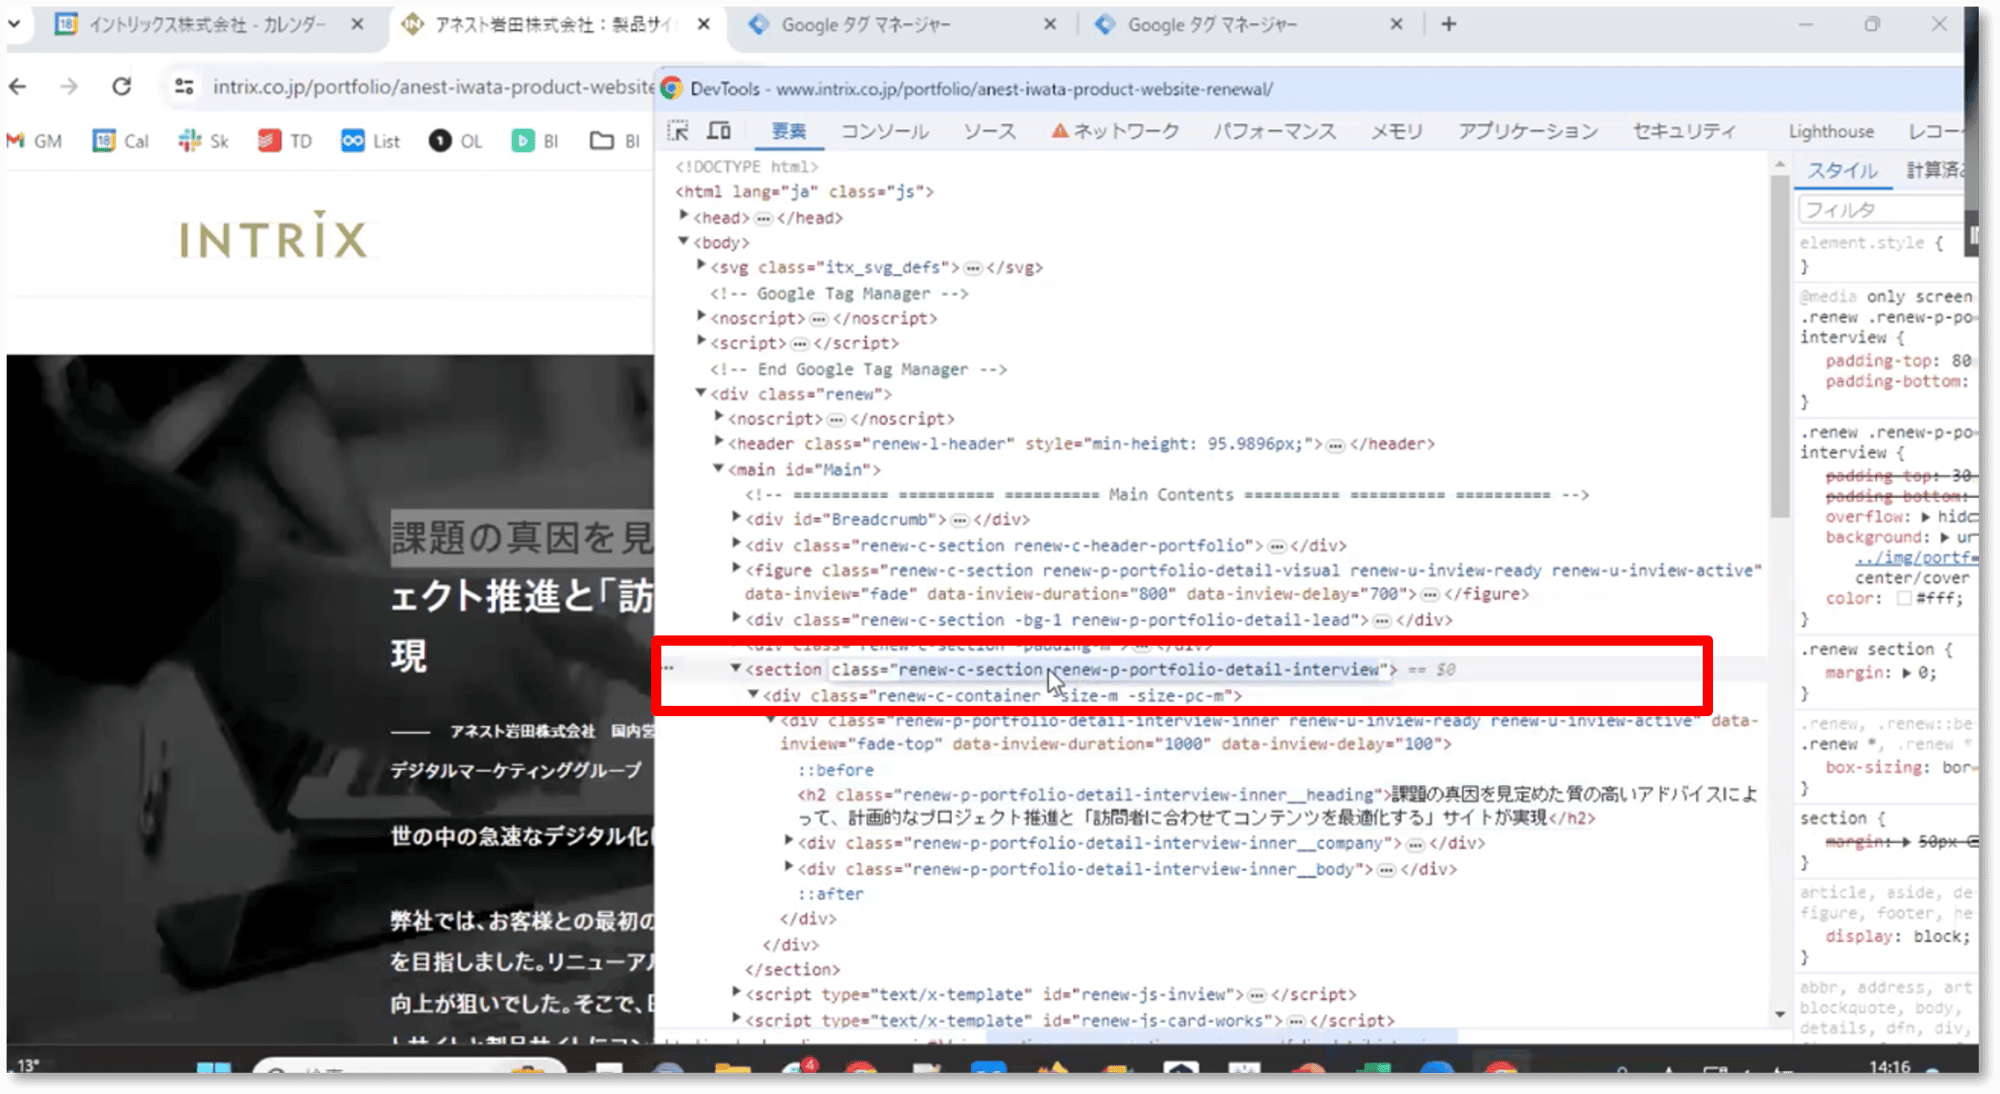Open the first BI bookmark

[535, 141]
